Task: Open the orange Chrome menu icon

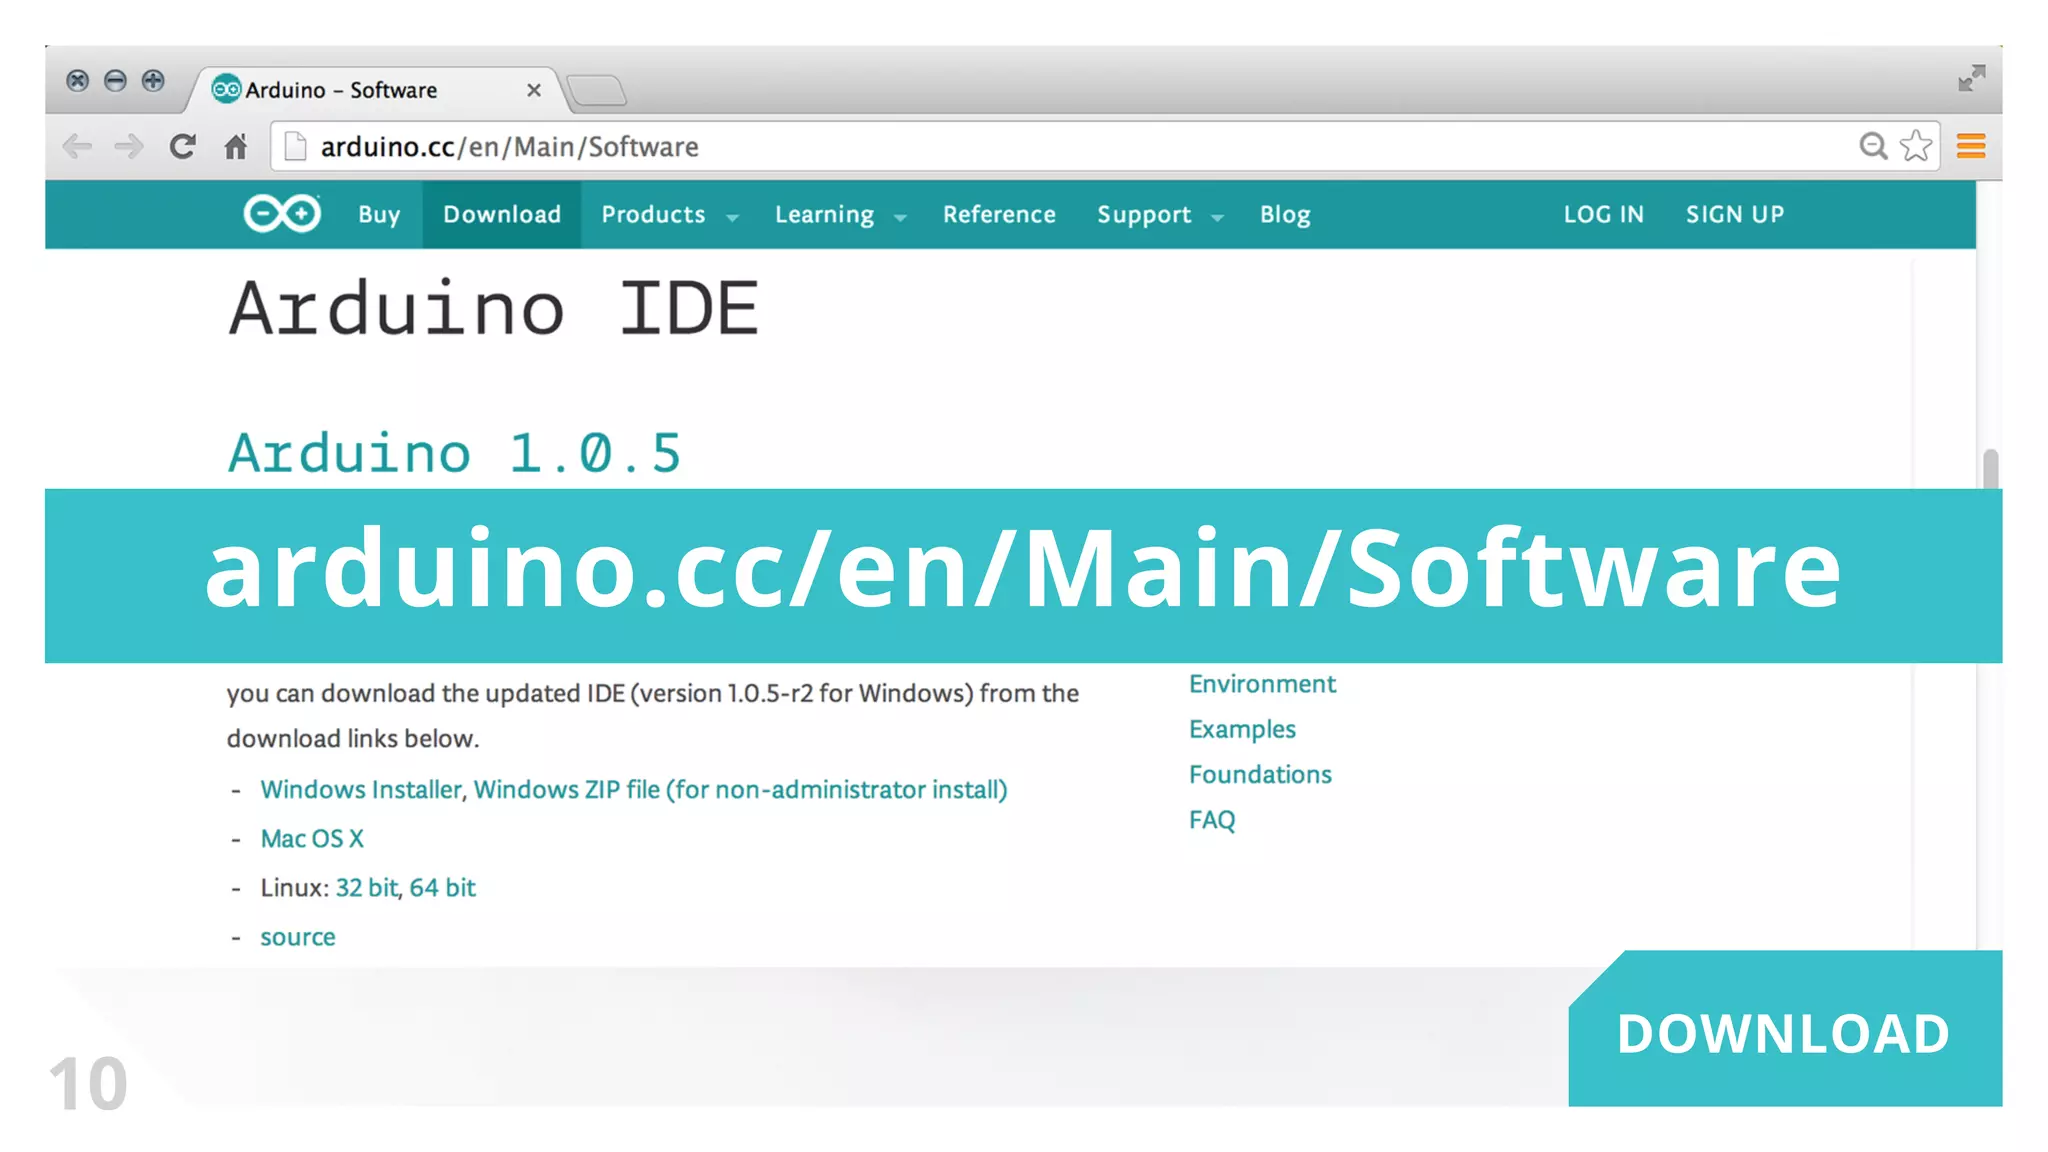Action: (1971, 146)
